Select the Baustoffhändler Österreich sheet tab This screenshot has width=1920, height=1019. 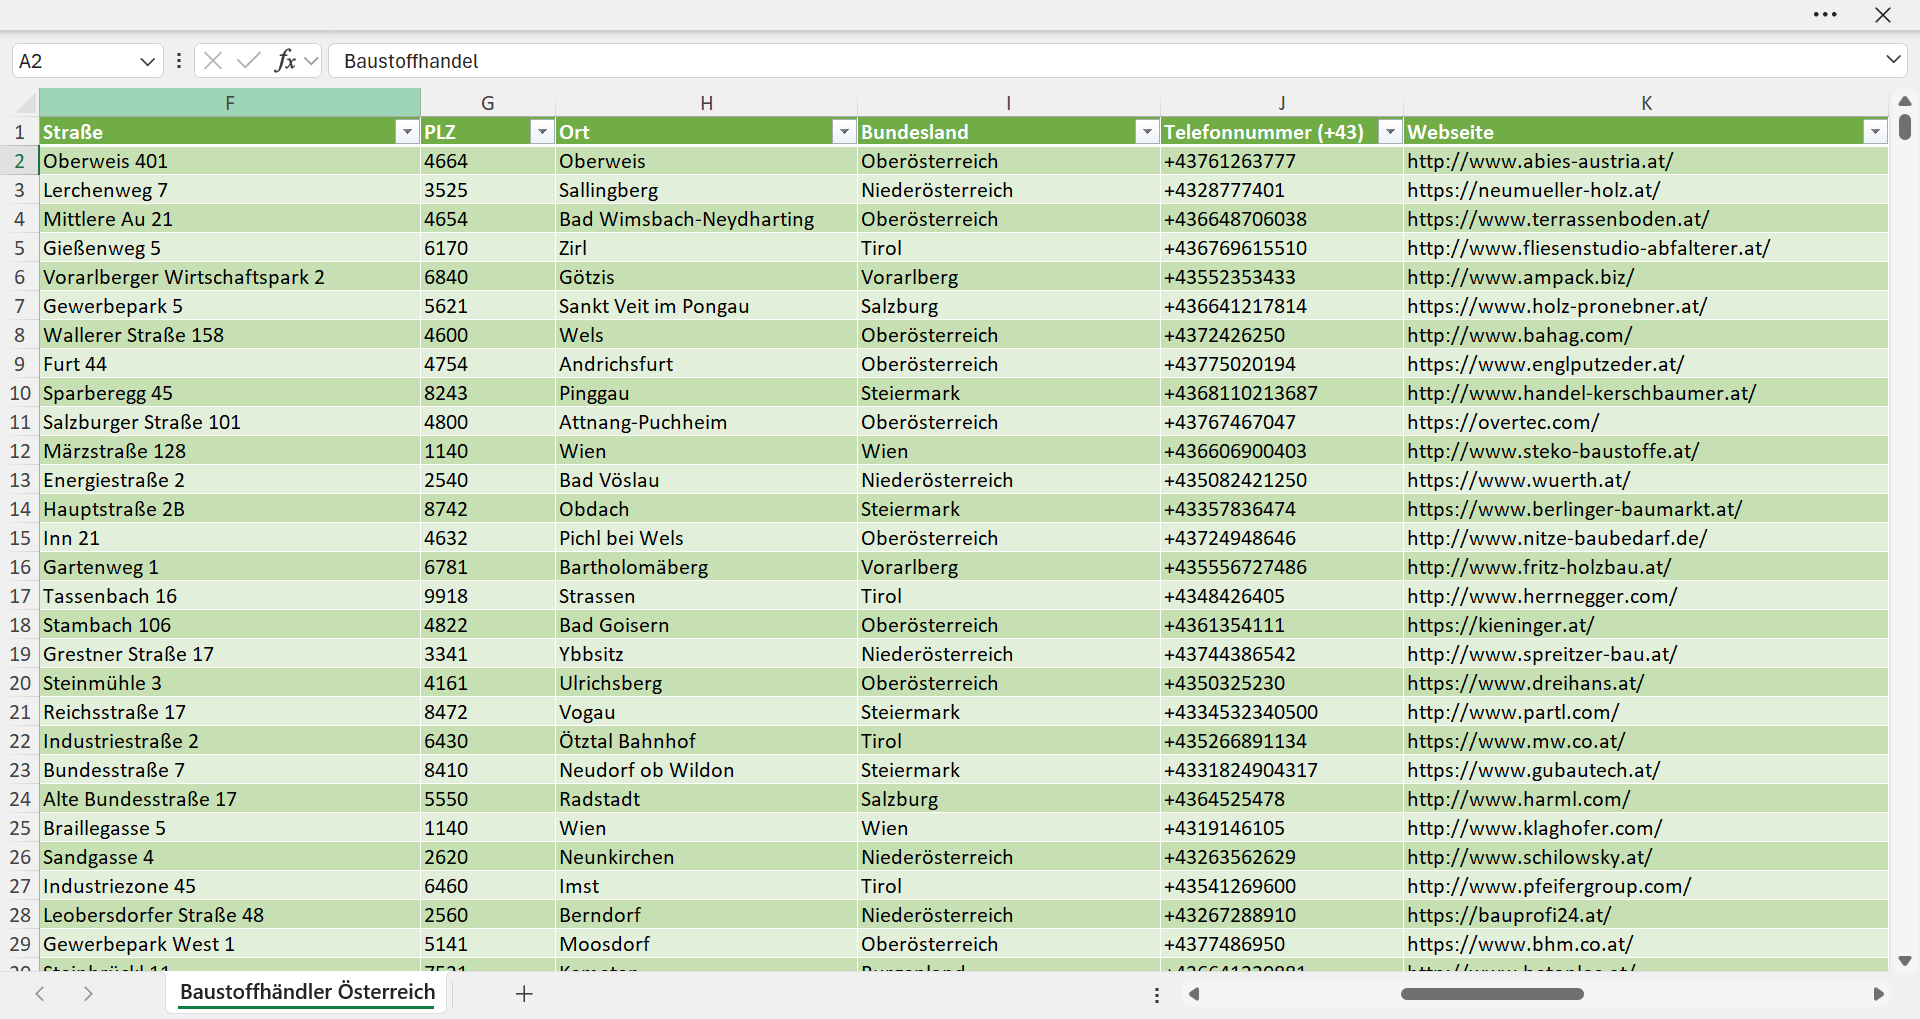308,992
